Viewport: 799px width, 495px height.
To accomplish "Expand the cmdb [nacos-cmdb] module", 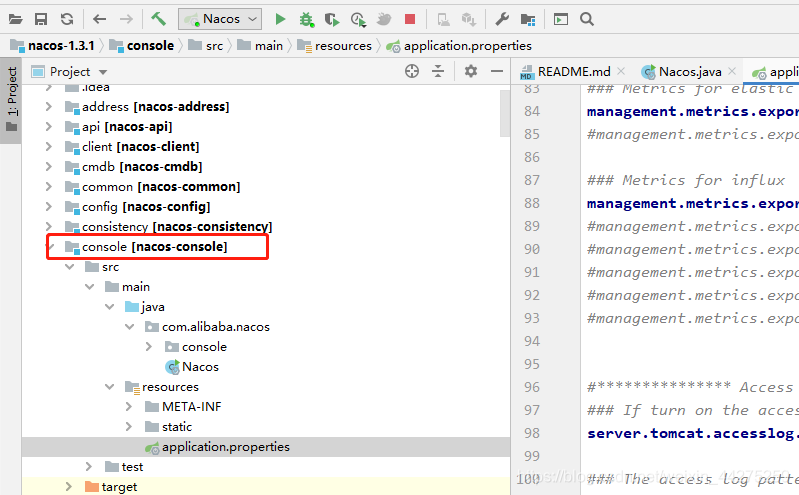I will click(48, 167).
